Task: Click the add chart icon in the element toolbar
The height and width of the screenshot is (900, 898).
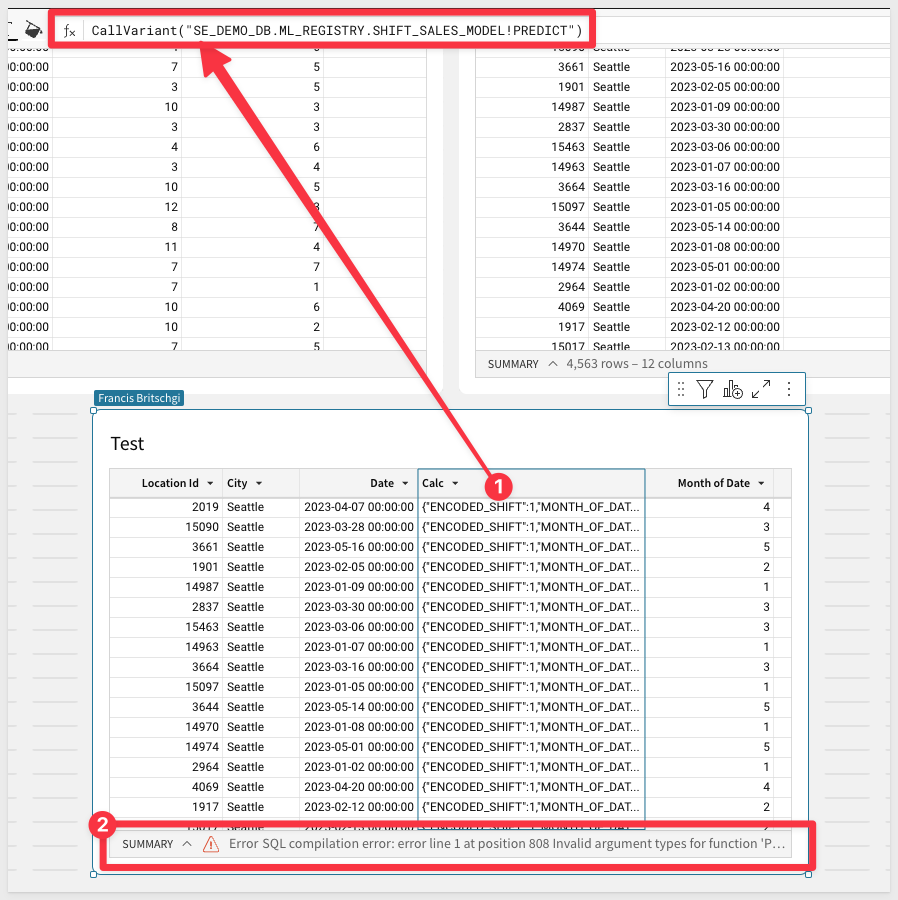Action: pos(733,389)
